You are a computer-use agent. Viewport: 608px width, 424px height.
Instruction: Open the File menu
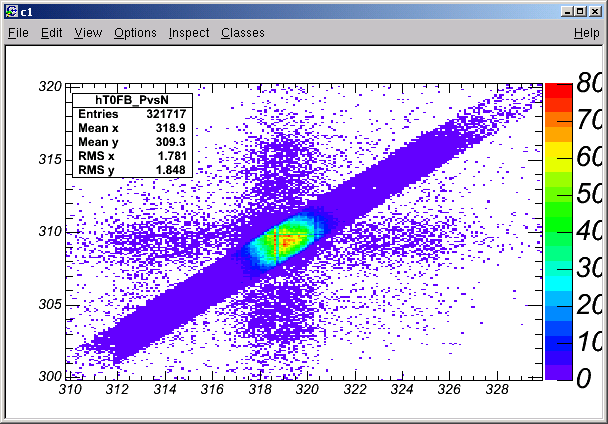pyautogui.click(x=18, y=33)
